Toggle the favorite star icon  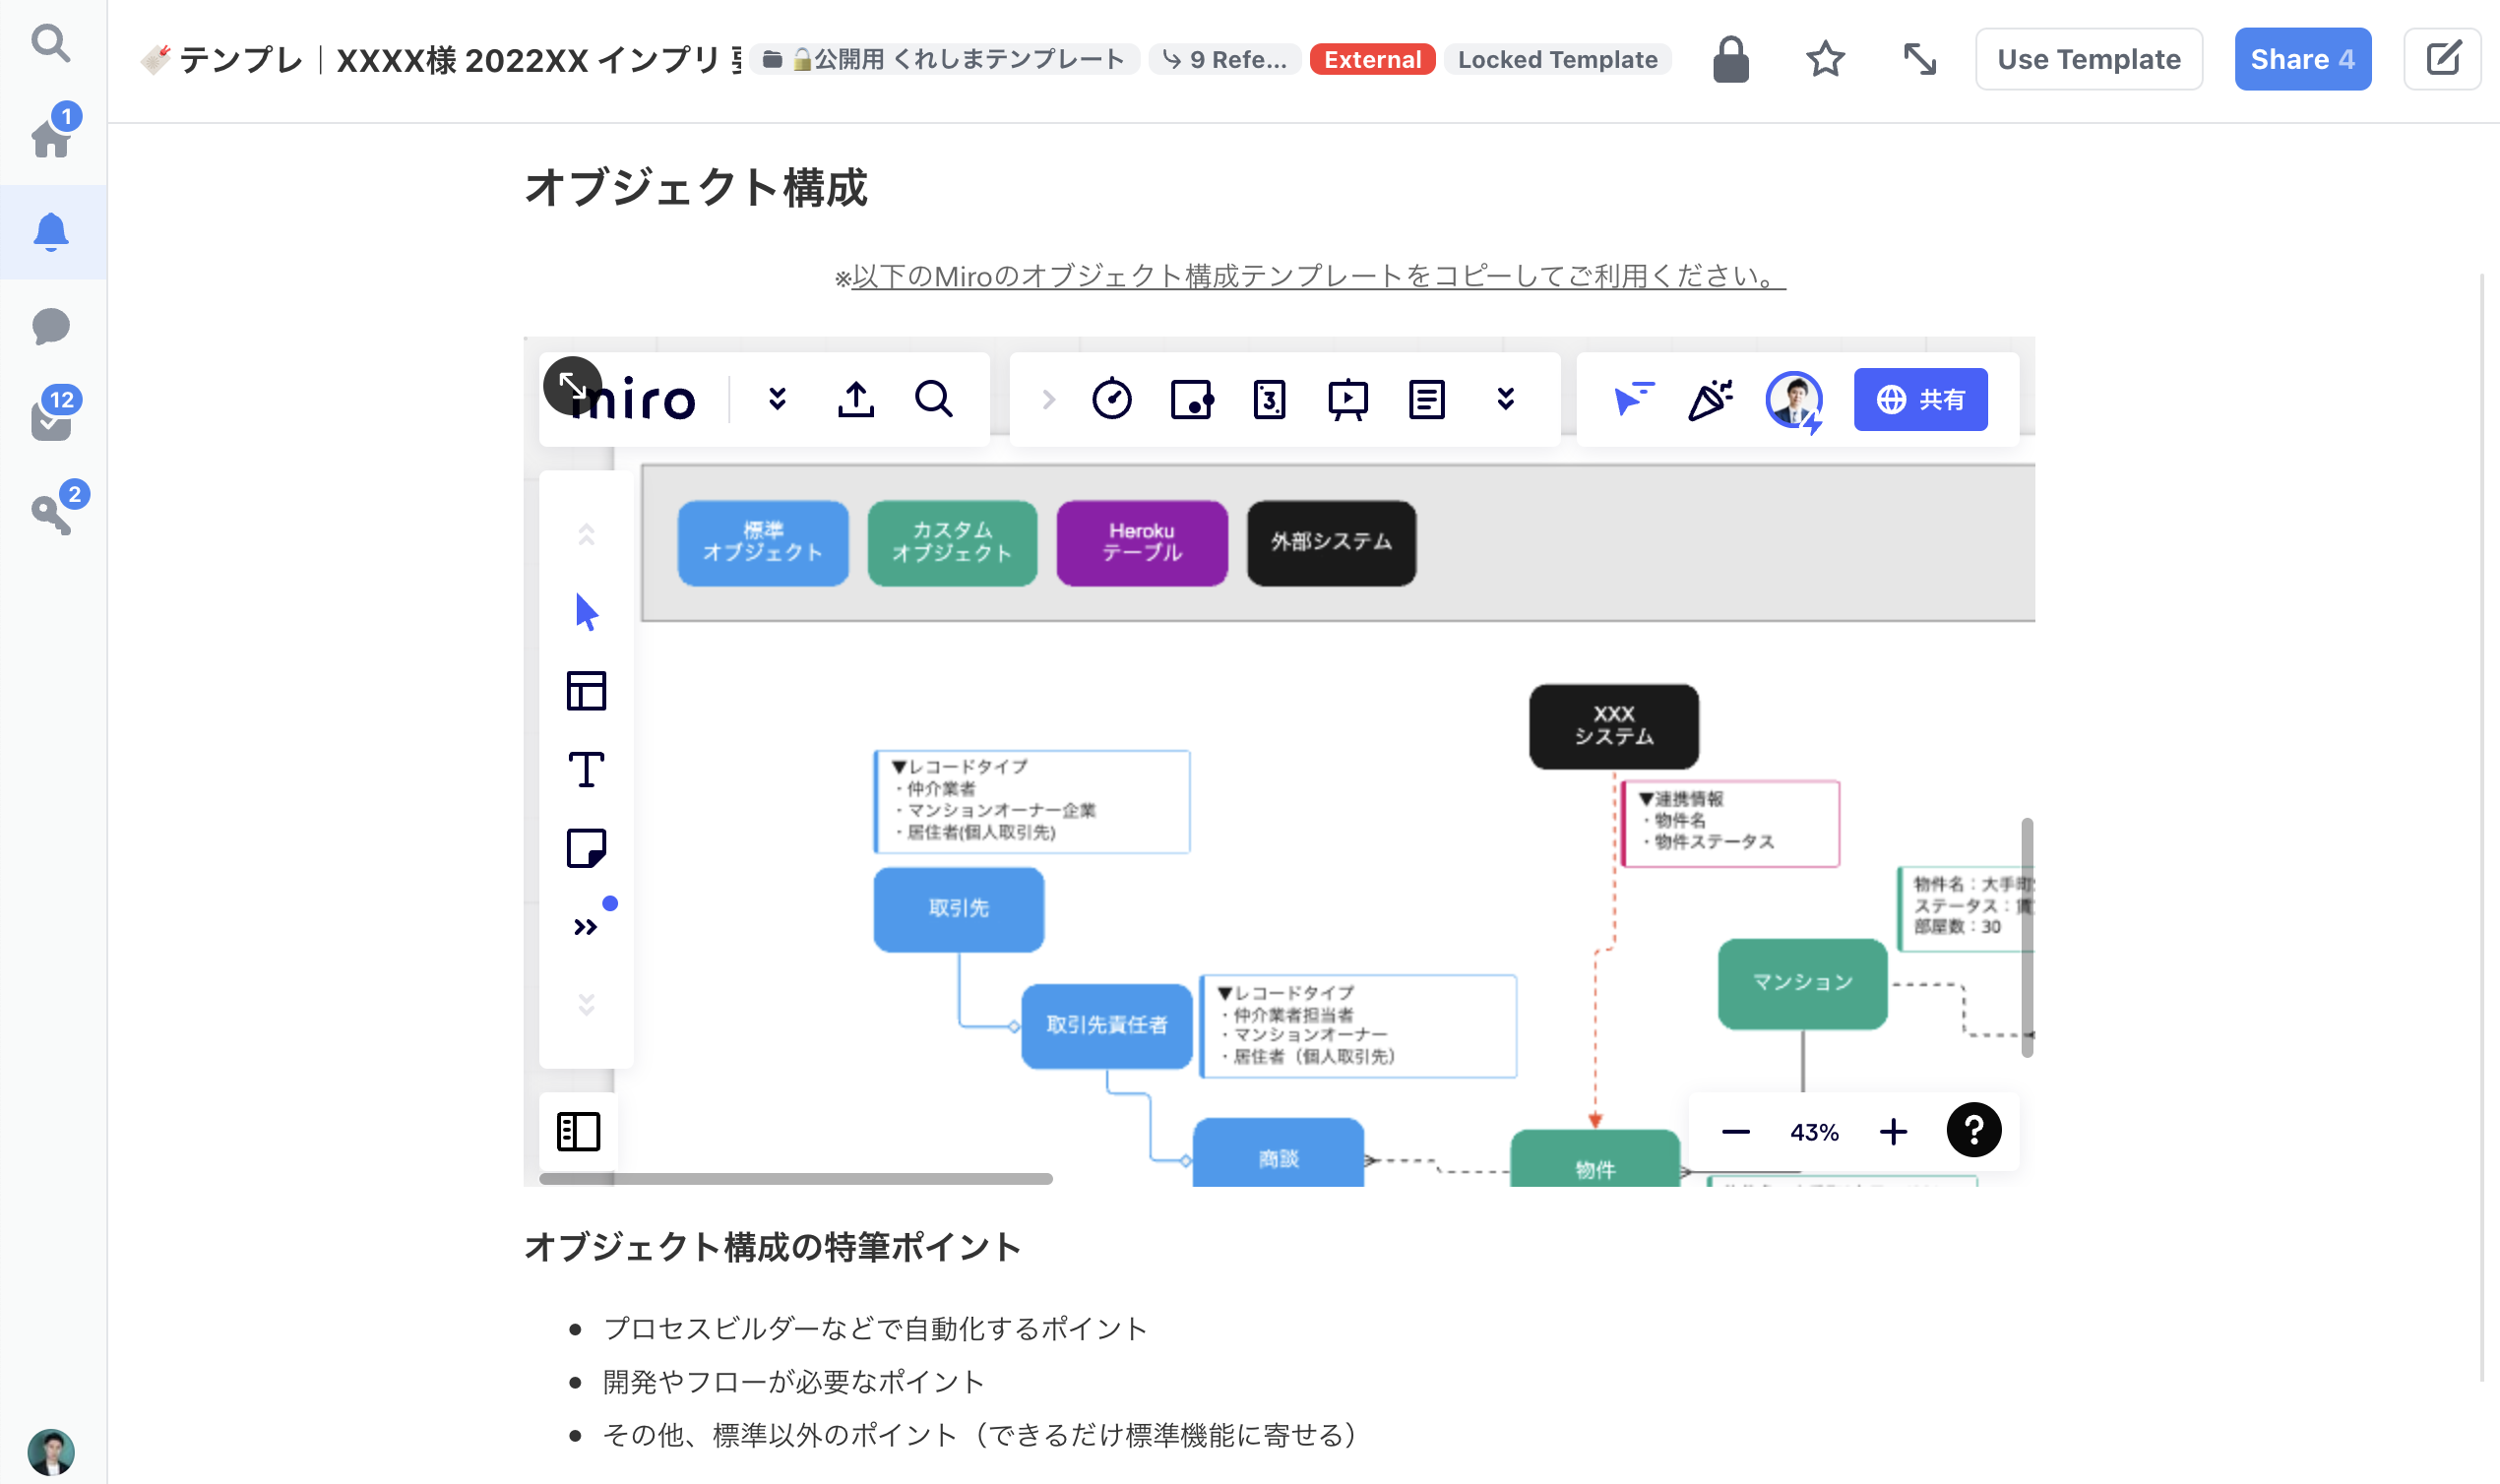(x=1825, y=59)
